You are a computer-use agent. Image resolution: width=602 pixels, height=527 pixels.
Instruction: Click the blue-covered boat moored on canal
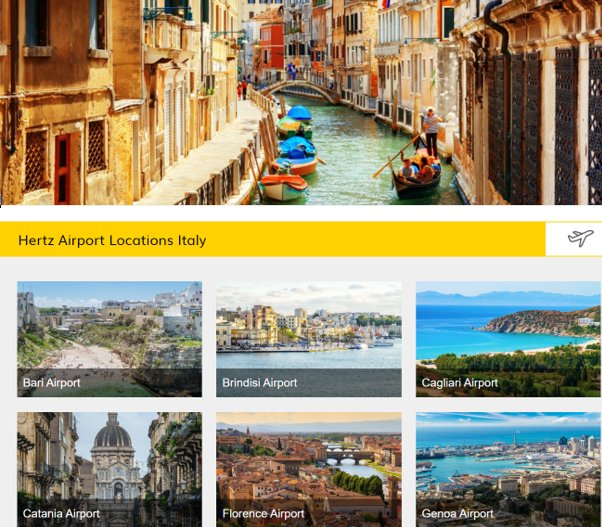click(x=297, y=148)
